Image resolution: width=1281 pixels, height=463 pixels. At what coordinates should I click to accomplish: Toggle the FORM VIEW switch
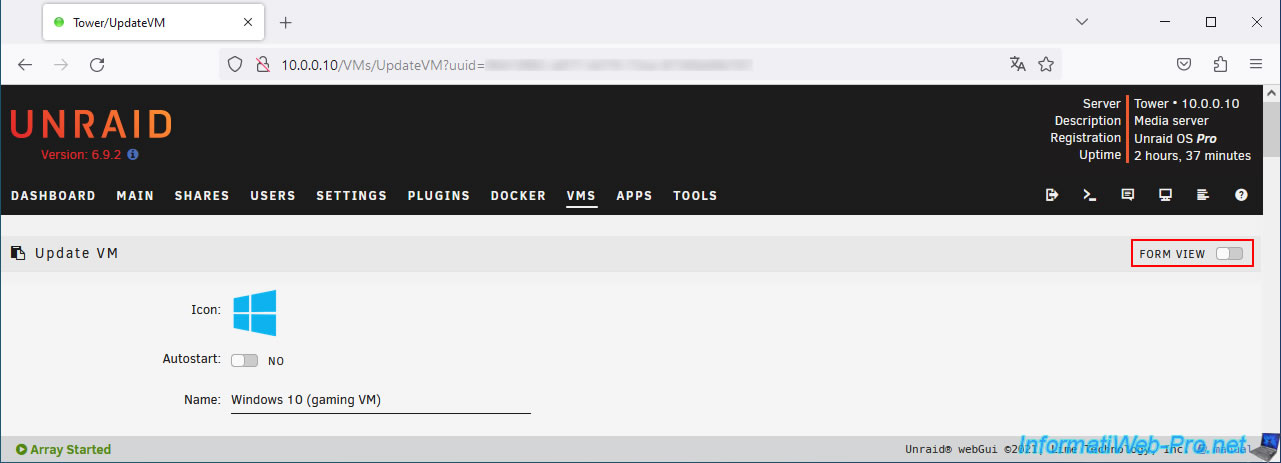(1229, 254)
